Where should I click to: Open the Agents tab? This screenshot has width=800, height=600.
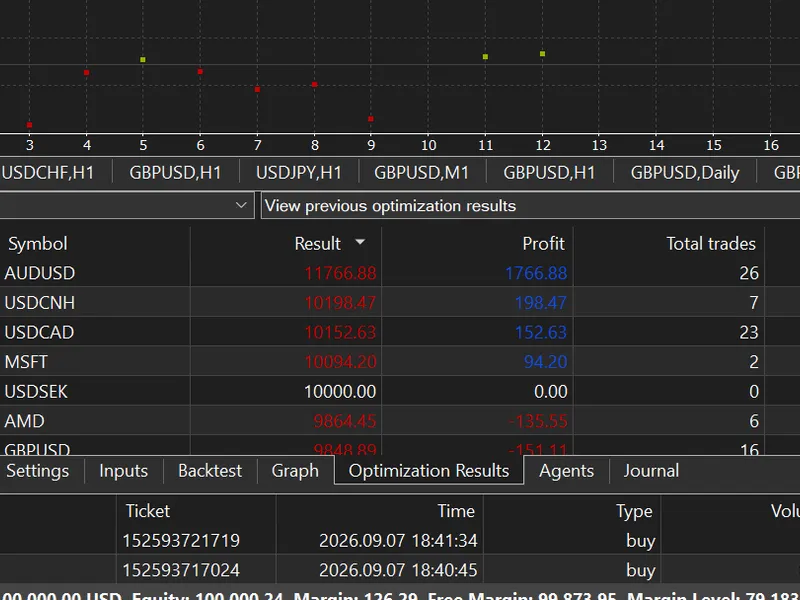(x=566, y=470)
